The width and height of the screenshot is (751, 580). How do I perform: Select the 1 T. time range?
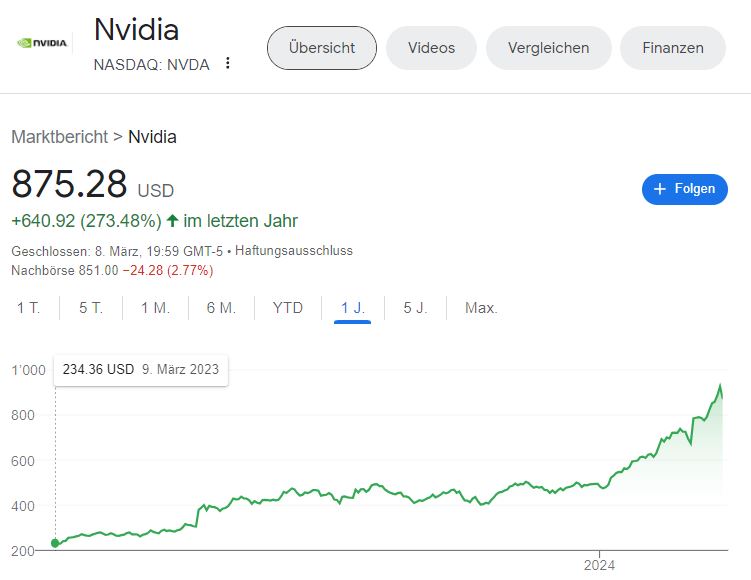click(28, 307)
